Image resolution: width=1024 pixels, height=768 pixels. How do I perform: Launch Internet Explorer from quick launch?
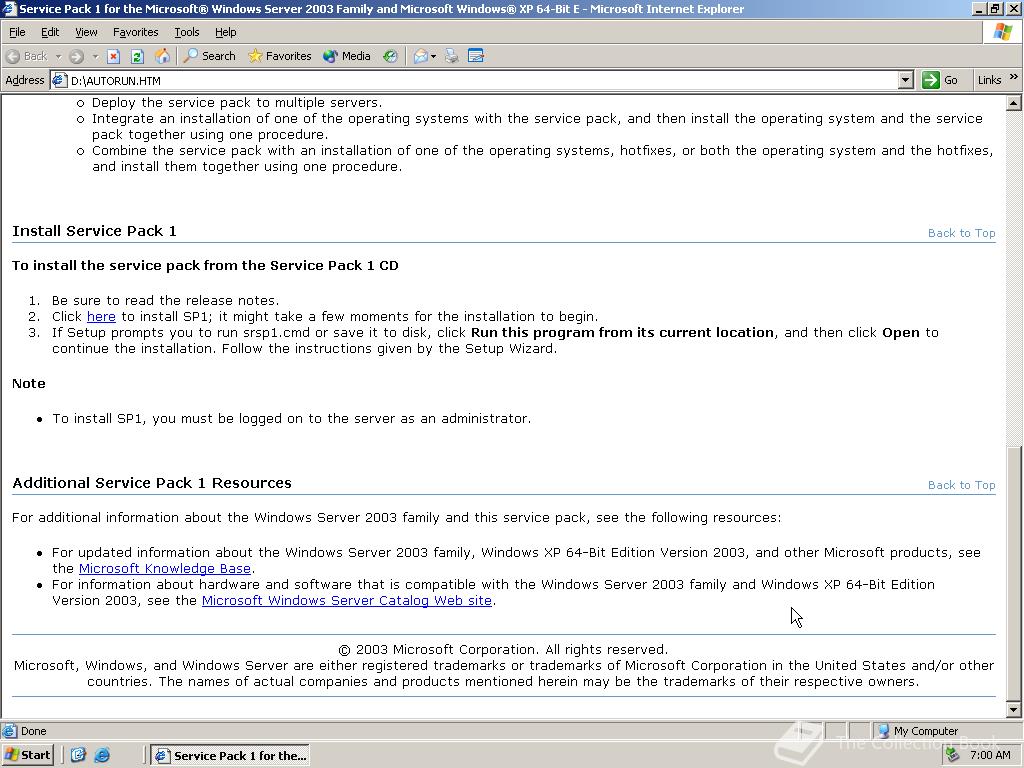[102, 756]
